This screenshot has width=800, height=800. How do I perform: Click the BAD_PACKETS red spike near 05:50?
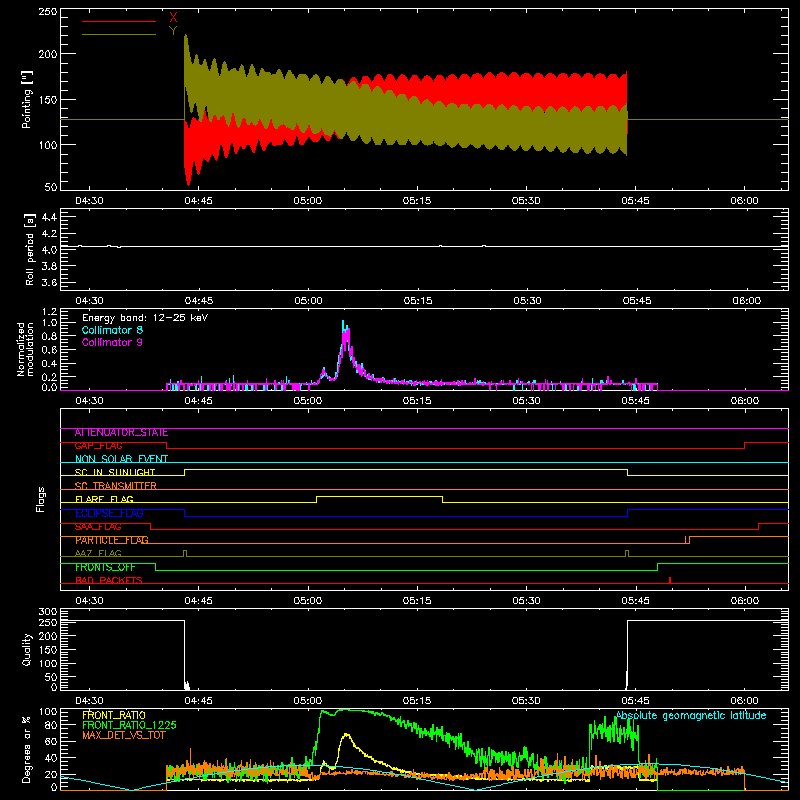point(670,580)
